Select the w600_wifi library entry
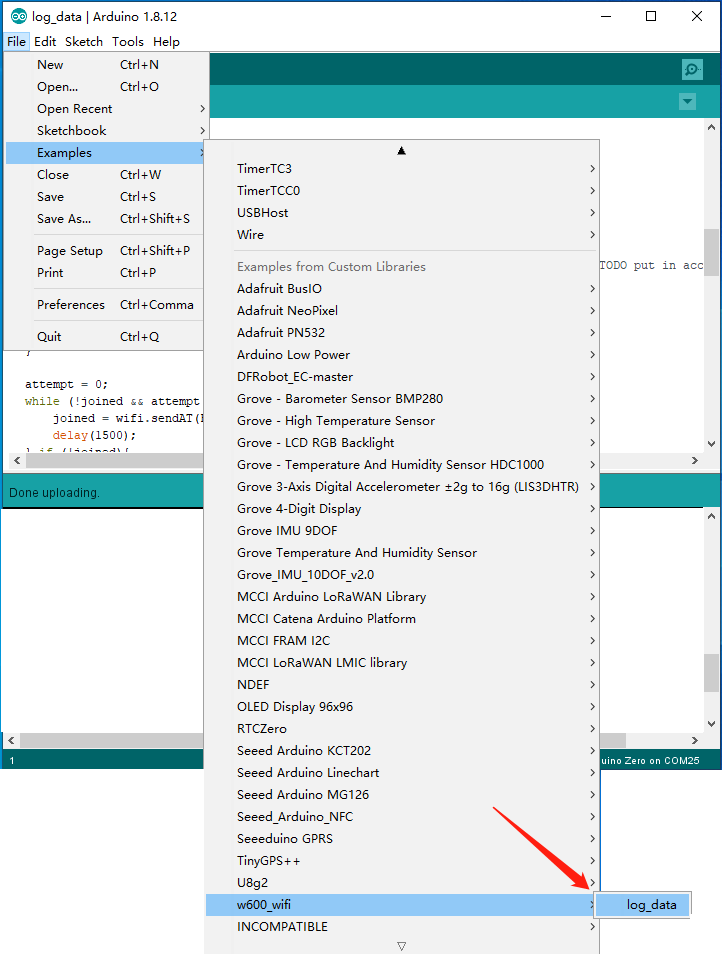 pos(402,905)
